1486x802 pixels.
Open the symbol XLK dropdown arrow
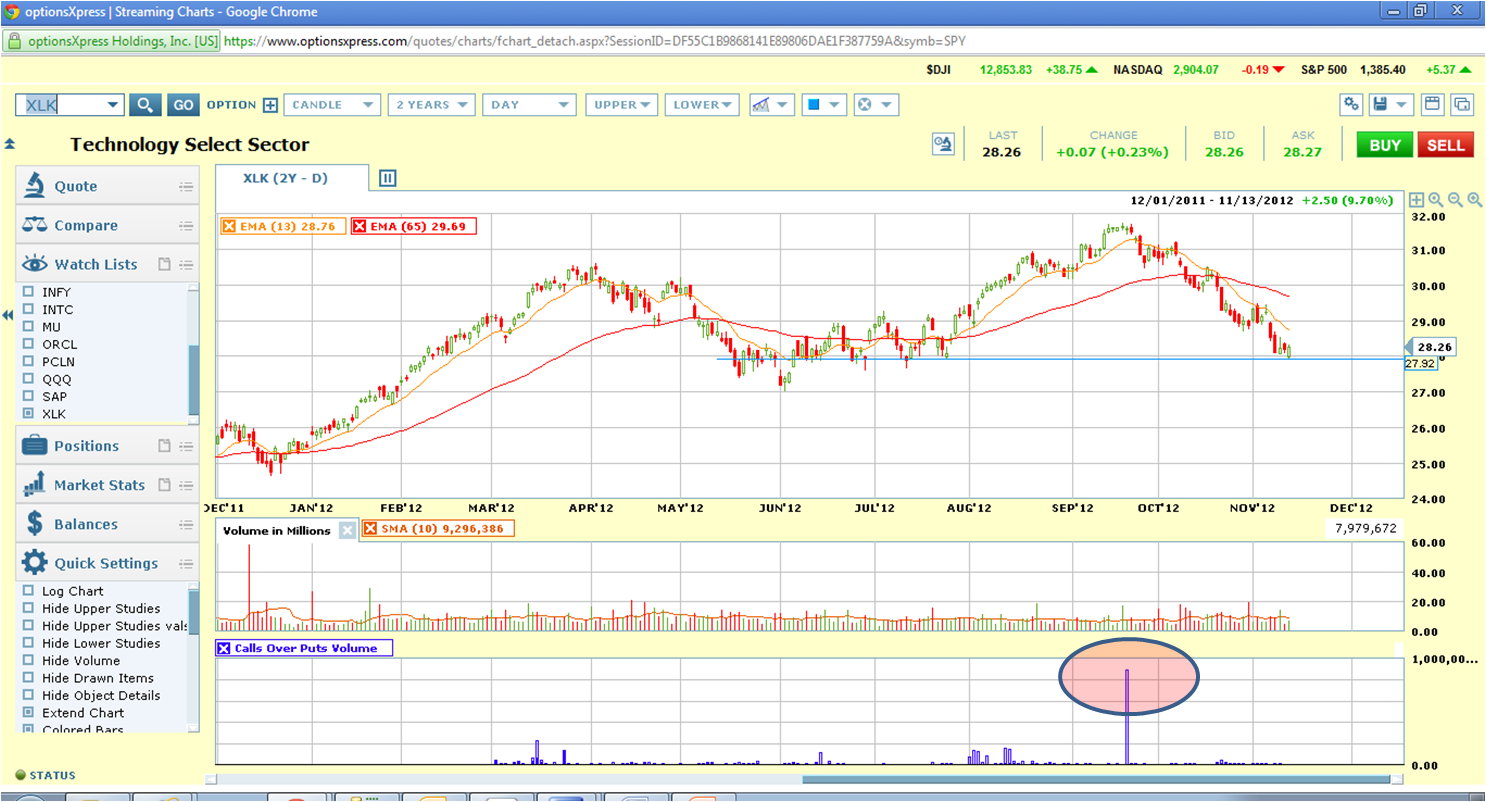click(113, 105)
